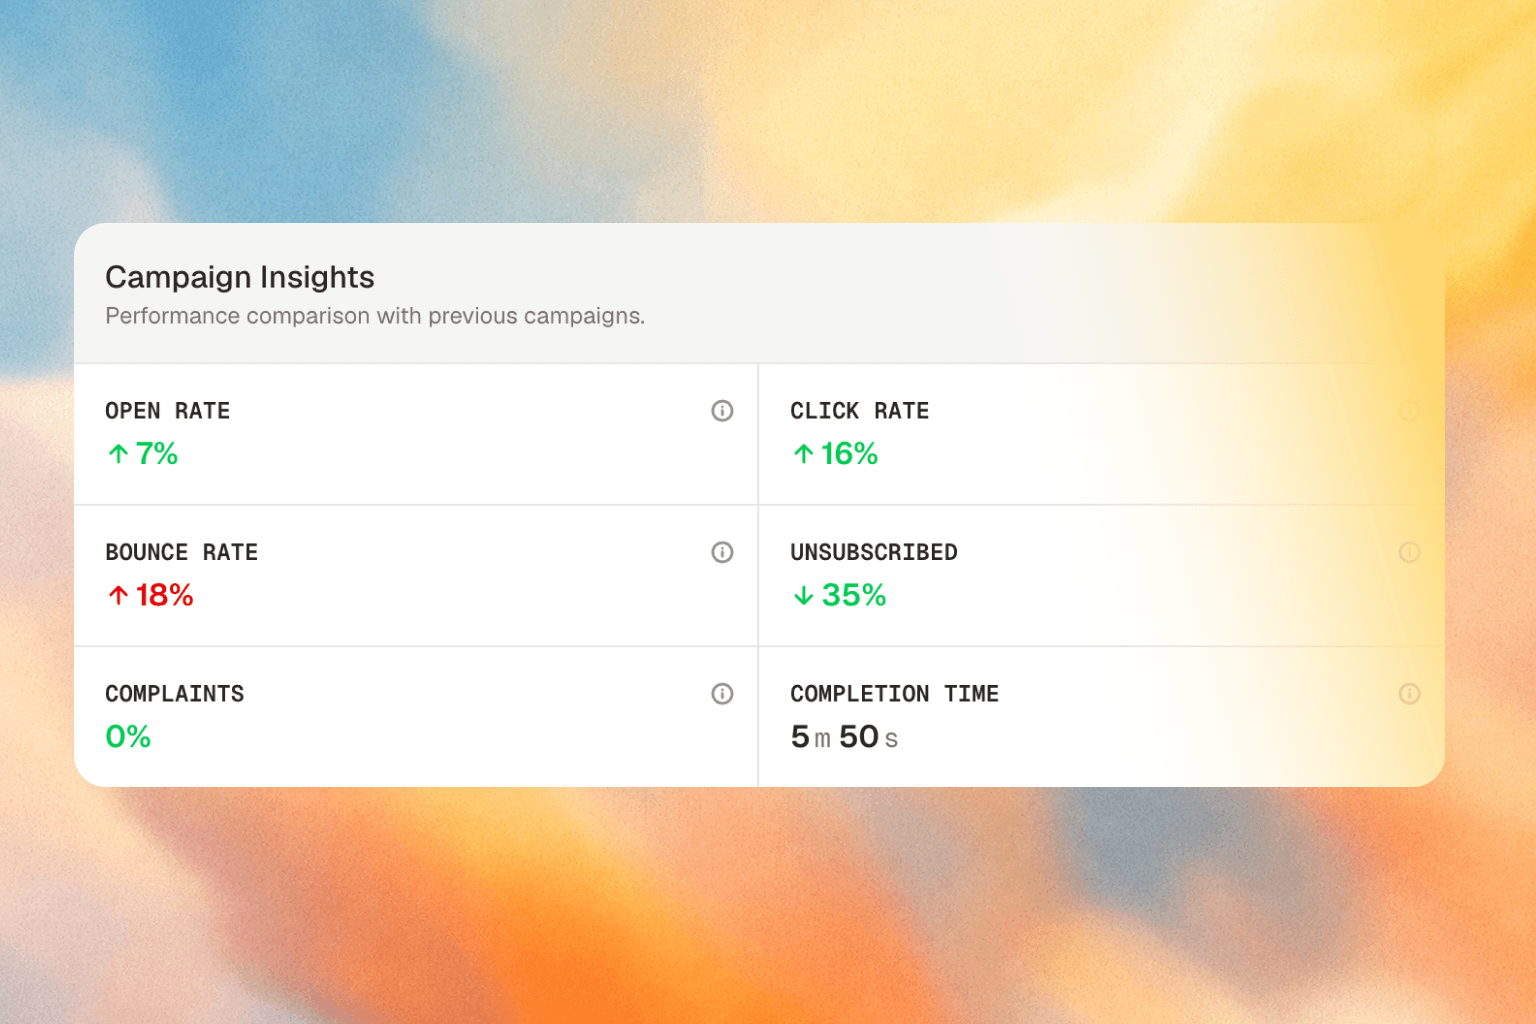Click the COMPLETION TIME label
Viewport: 1536px width, 1024px height.
click(895, 694)
